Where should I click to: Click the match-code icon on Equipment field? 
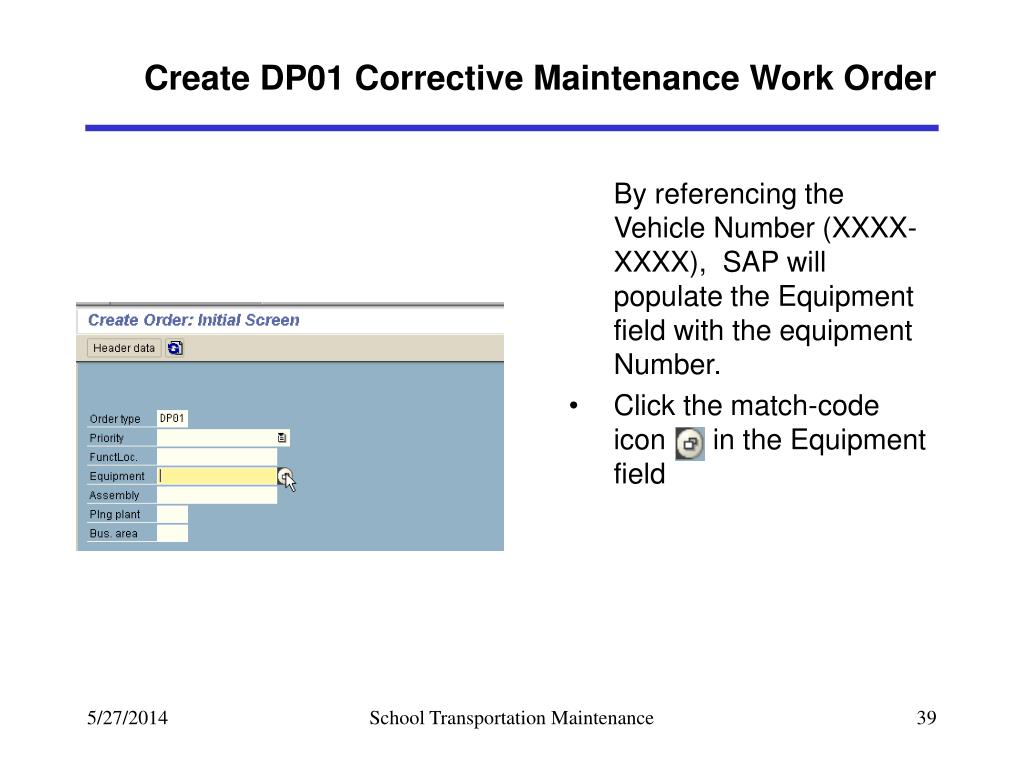coord(285,477)
